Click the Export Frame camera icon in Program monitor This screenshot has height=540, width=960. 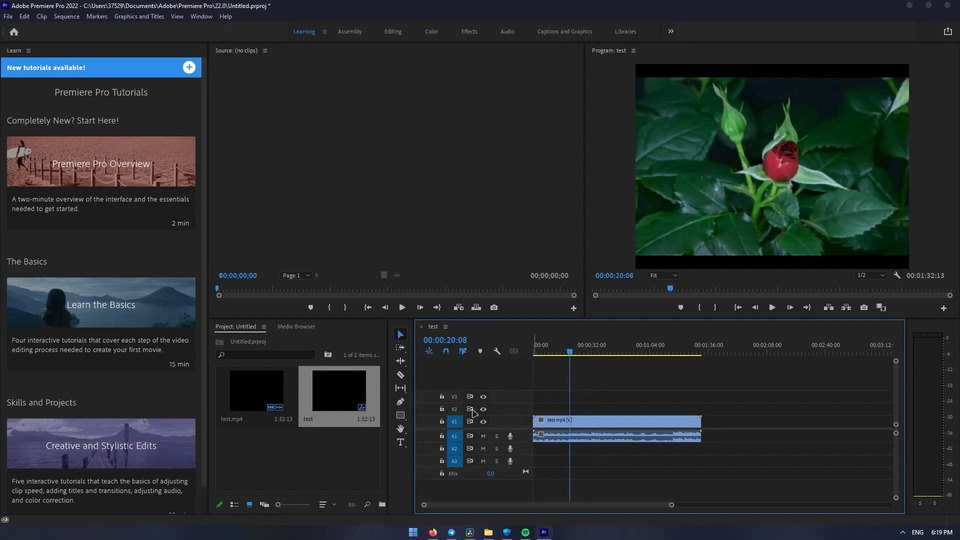click(864, 308)
